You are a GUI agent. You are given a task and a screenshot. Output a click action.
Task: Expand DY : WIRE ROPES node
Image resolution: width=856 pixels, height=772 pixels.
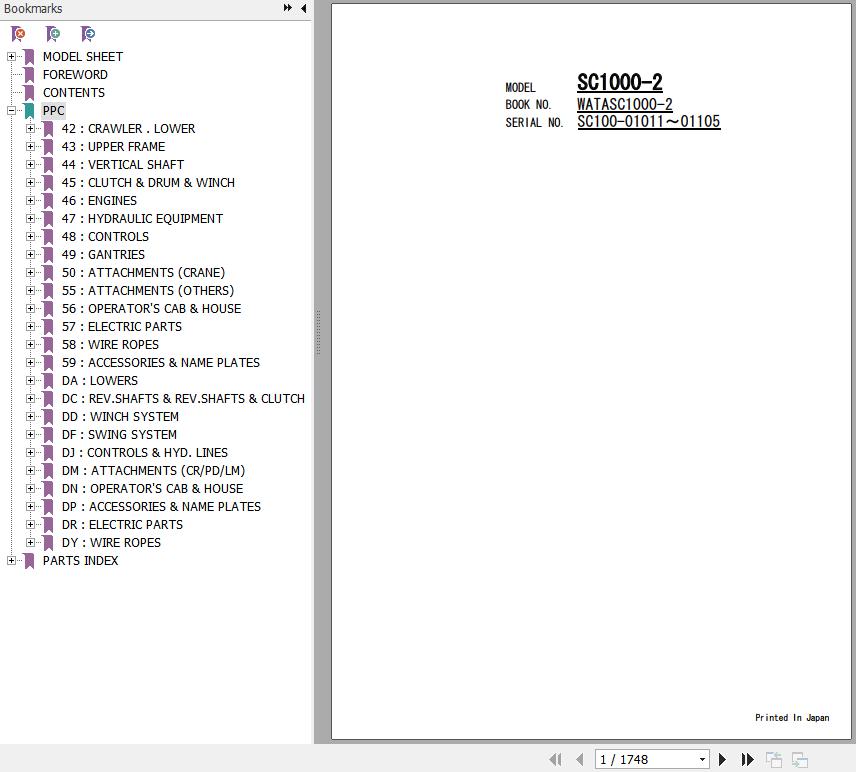coord(30,542)
